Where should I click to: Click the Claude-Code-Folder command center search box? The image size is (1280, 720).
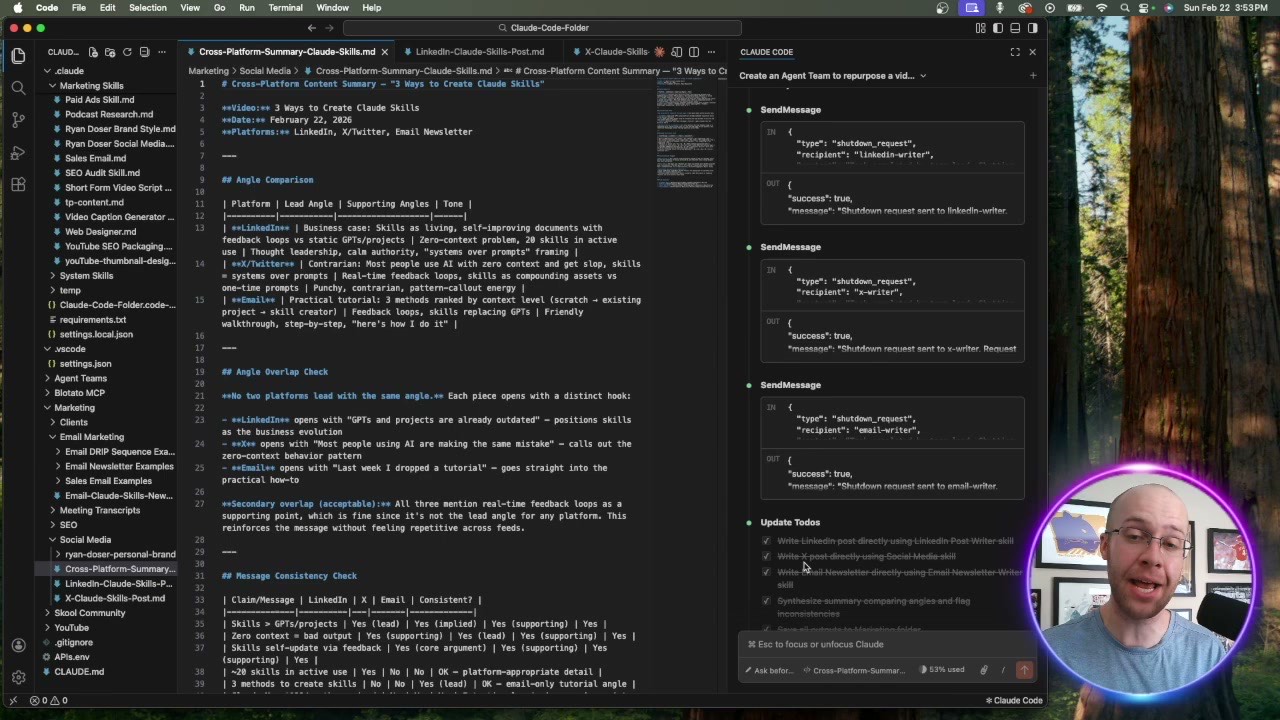coord(543,28)
